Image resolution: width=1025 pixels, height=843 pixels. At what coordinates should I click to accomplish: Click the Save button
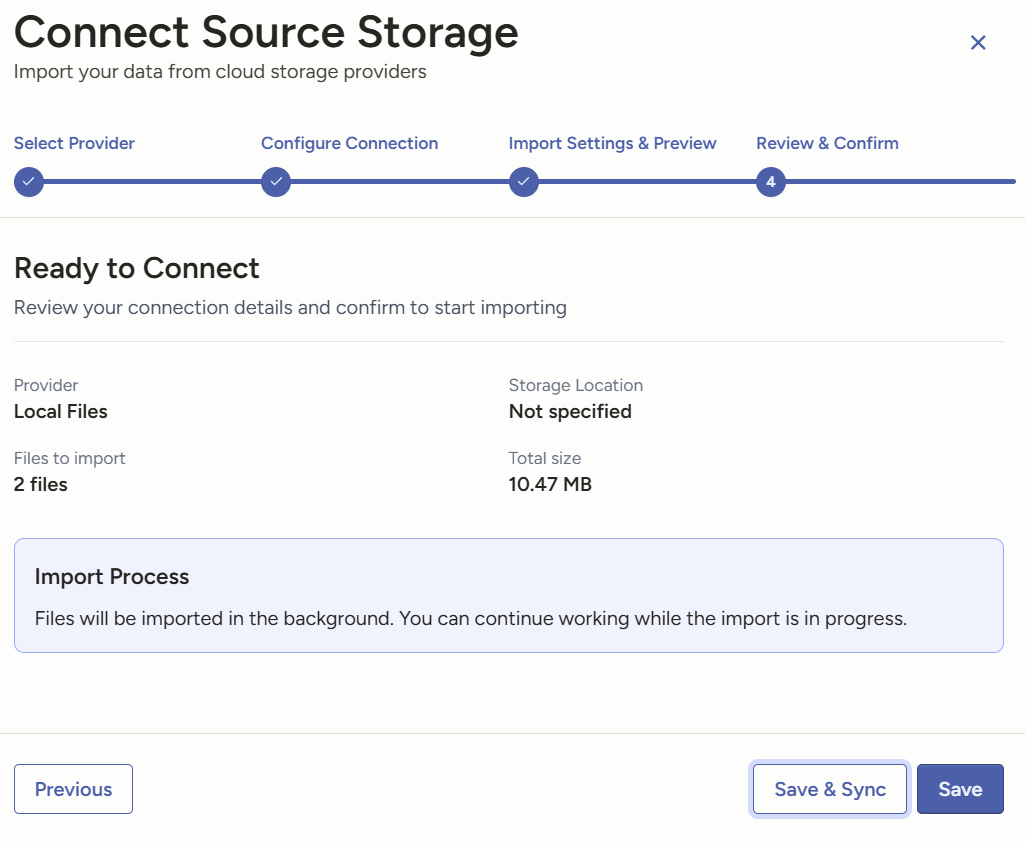960,789
